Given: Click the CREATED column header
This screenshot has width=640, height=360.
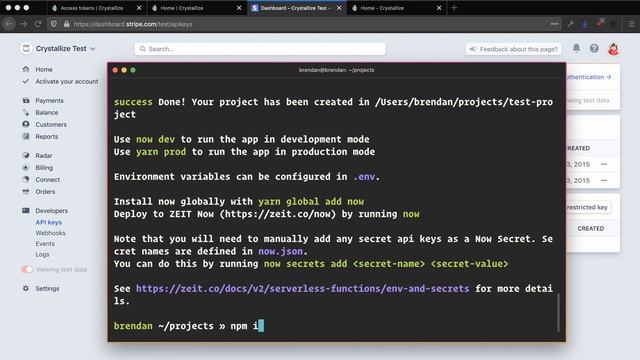Looking at the screenshot, I should (591, 229).
